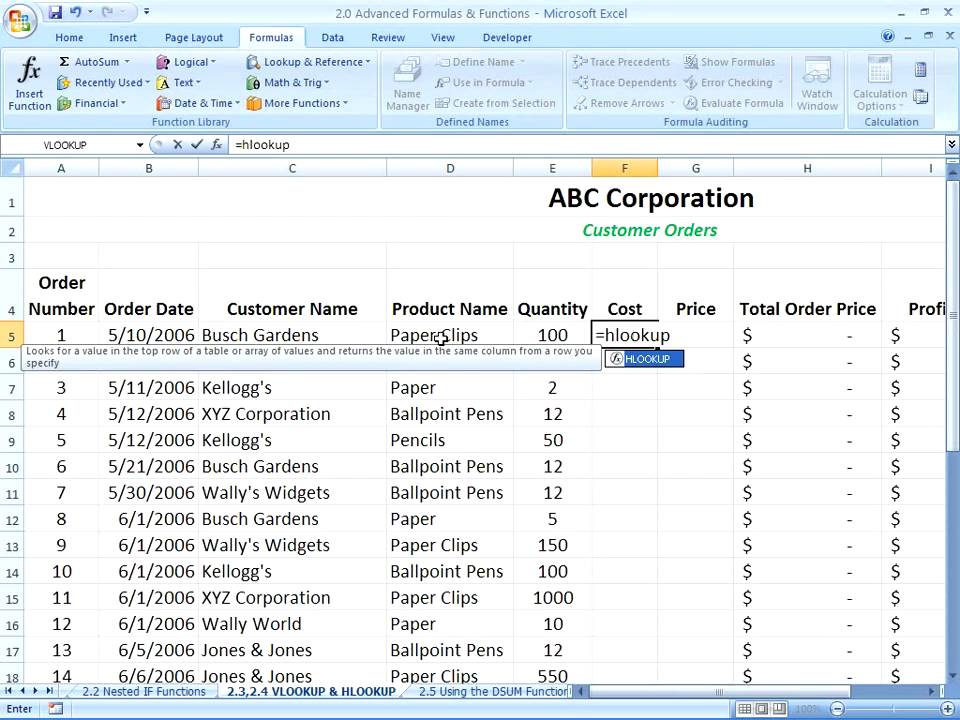Zoom in with plus button
960x720 pixels.
947,709
